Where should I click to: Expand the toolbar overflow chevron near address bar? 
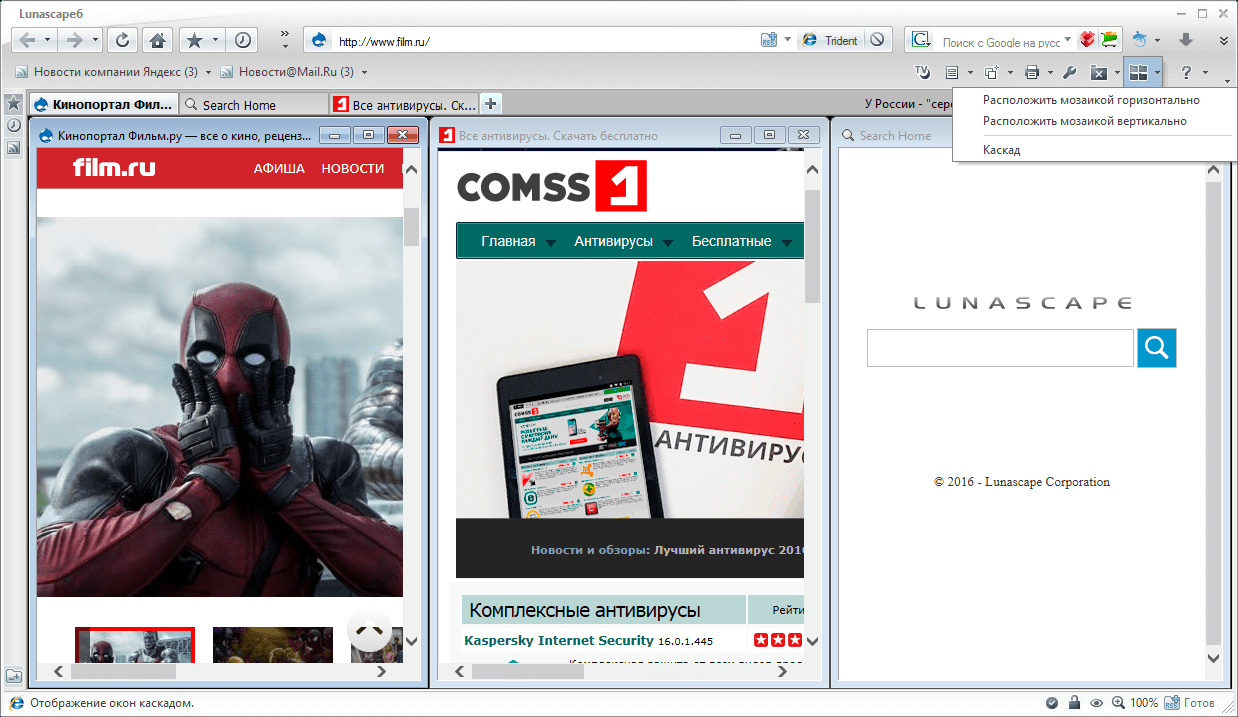coord(285,40)
